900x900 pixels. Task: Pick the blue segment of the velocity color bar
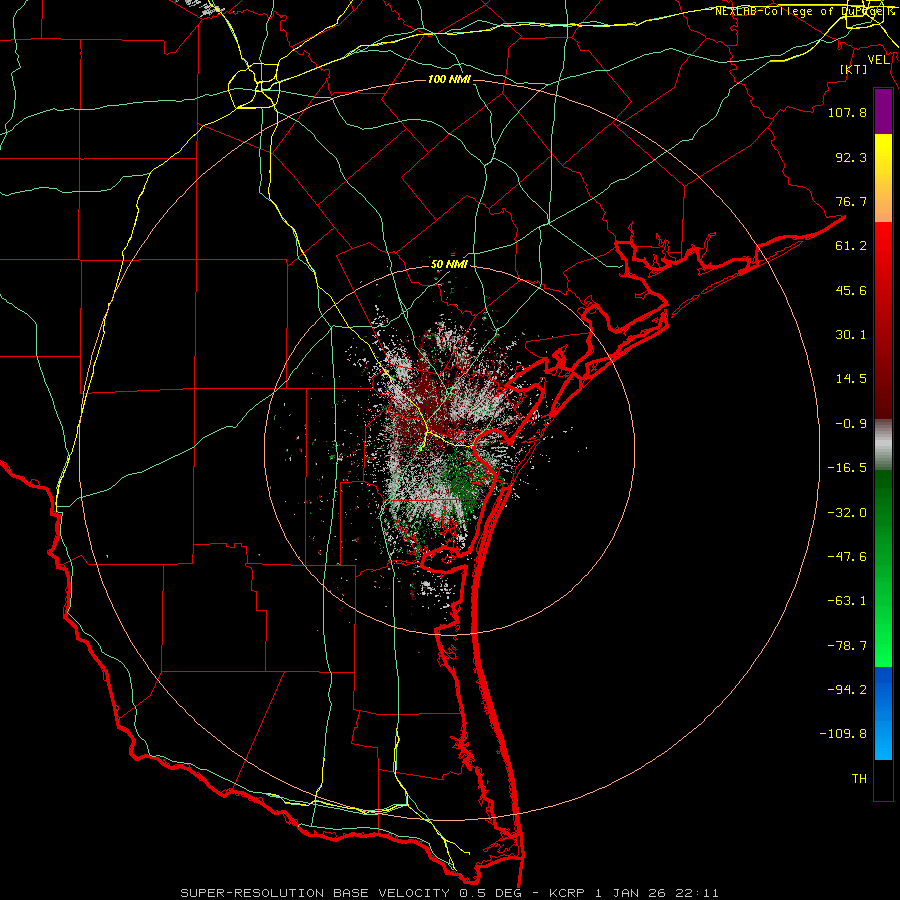[883, 713]
